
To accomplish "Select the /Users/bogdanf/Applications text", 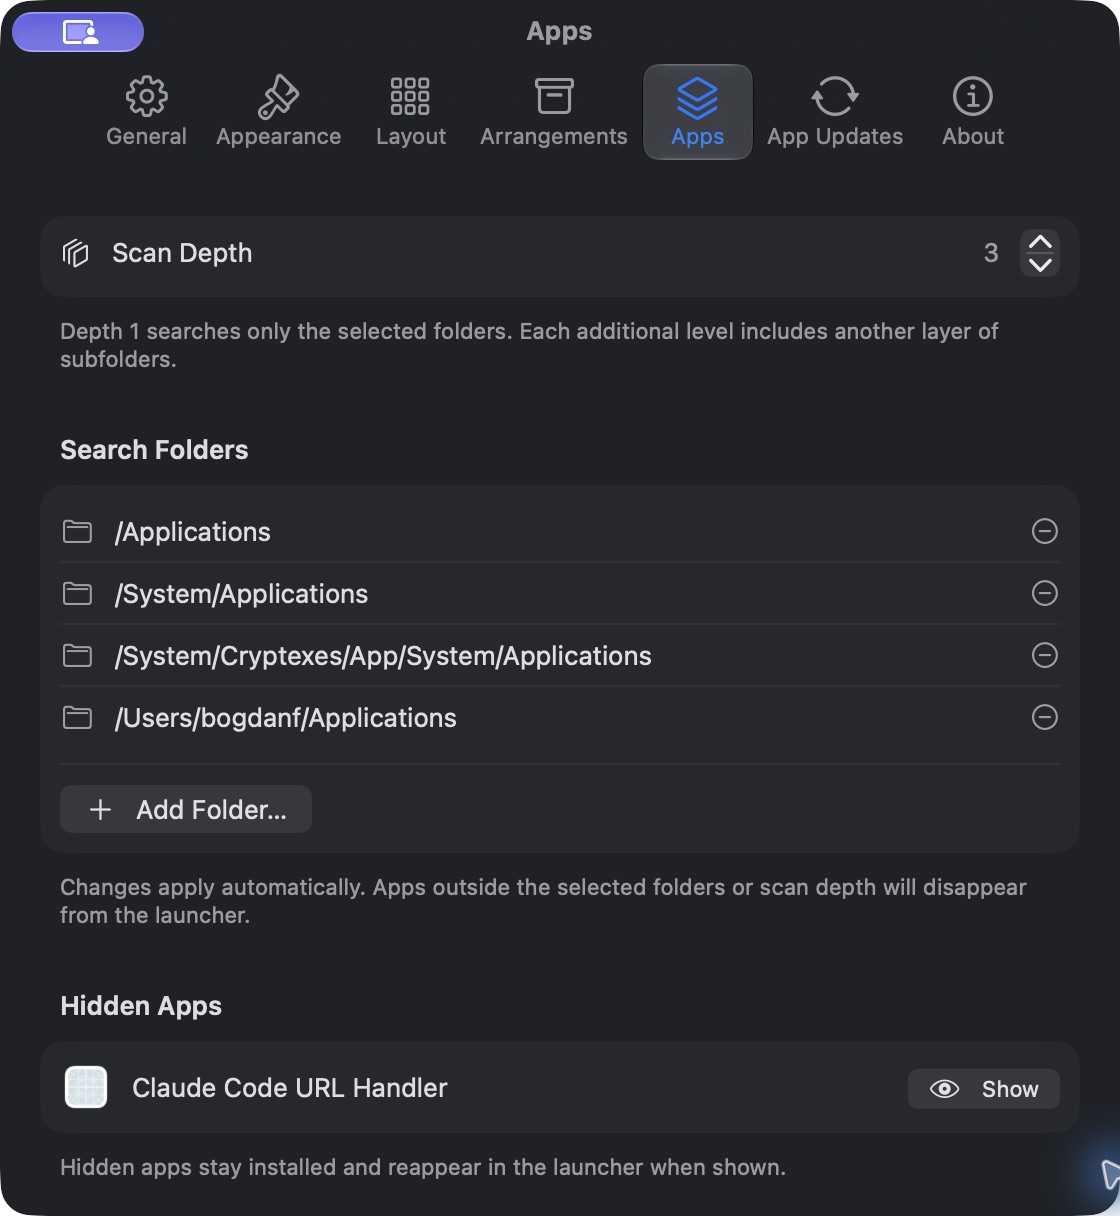I will 285,718.
